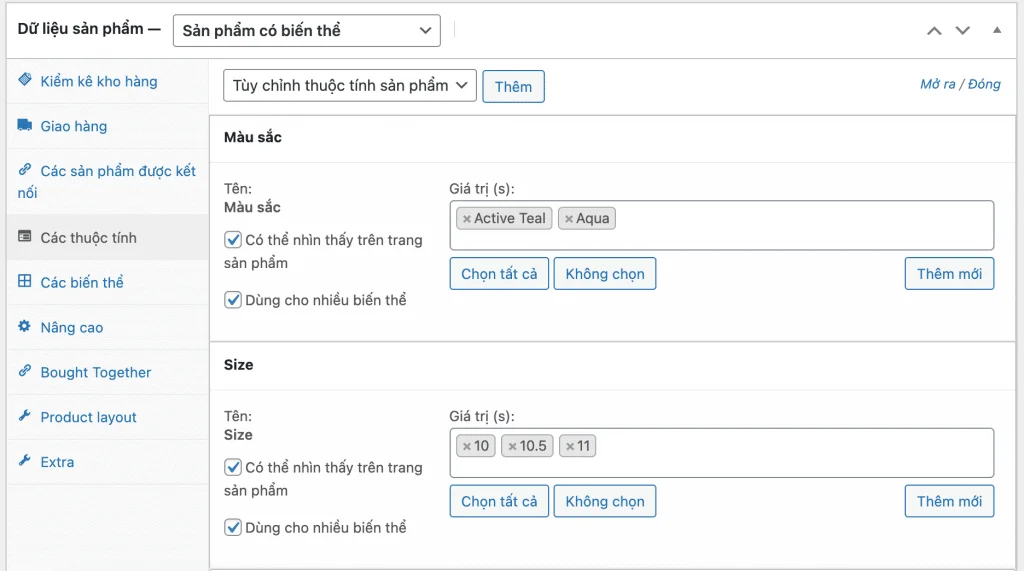This screenshot has height=571, width=1024.
Task: Click inside the Size values input field
Action: point(790,453)
